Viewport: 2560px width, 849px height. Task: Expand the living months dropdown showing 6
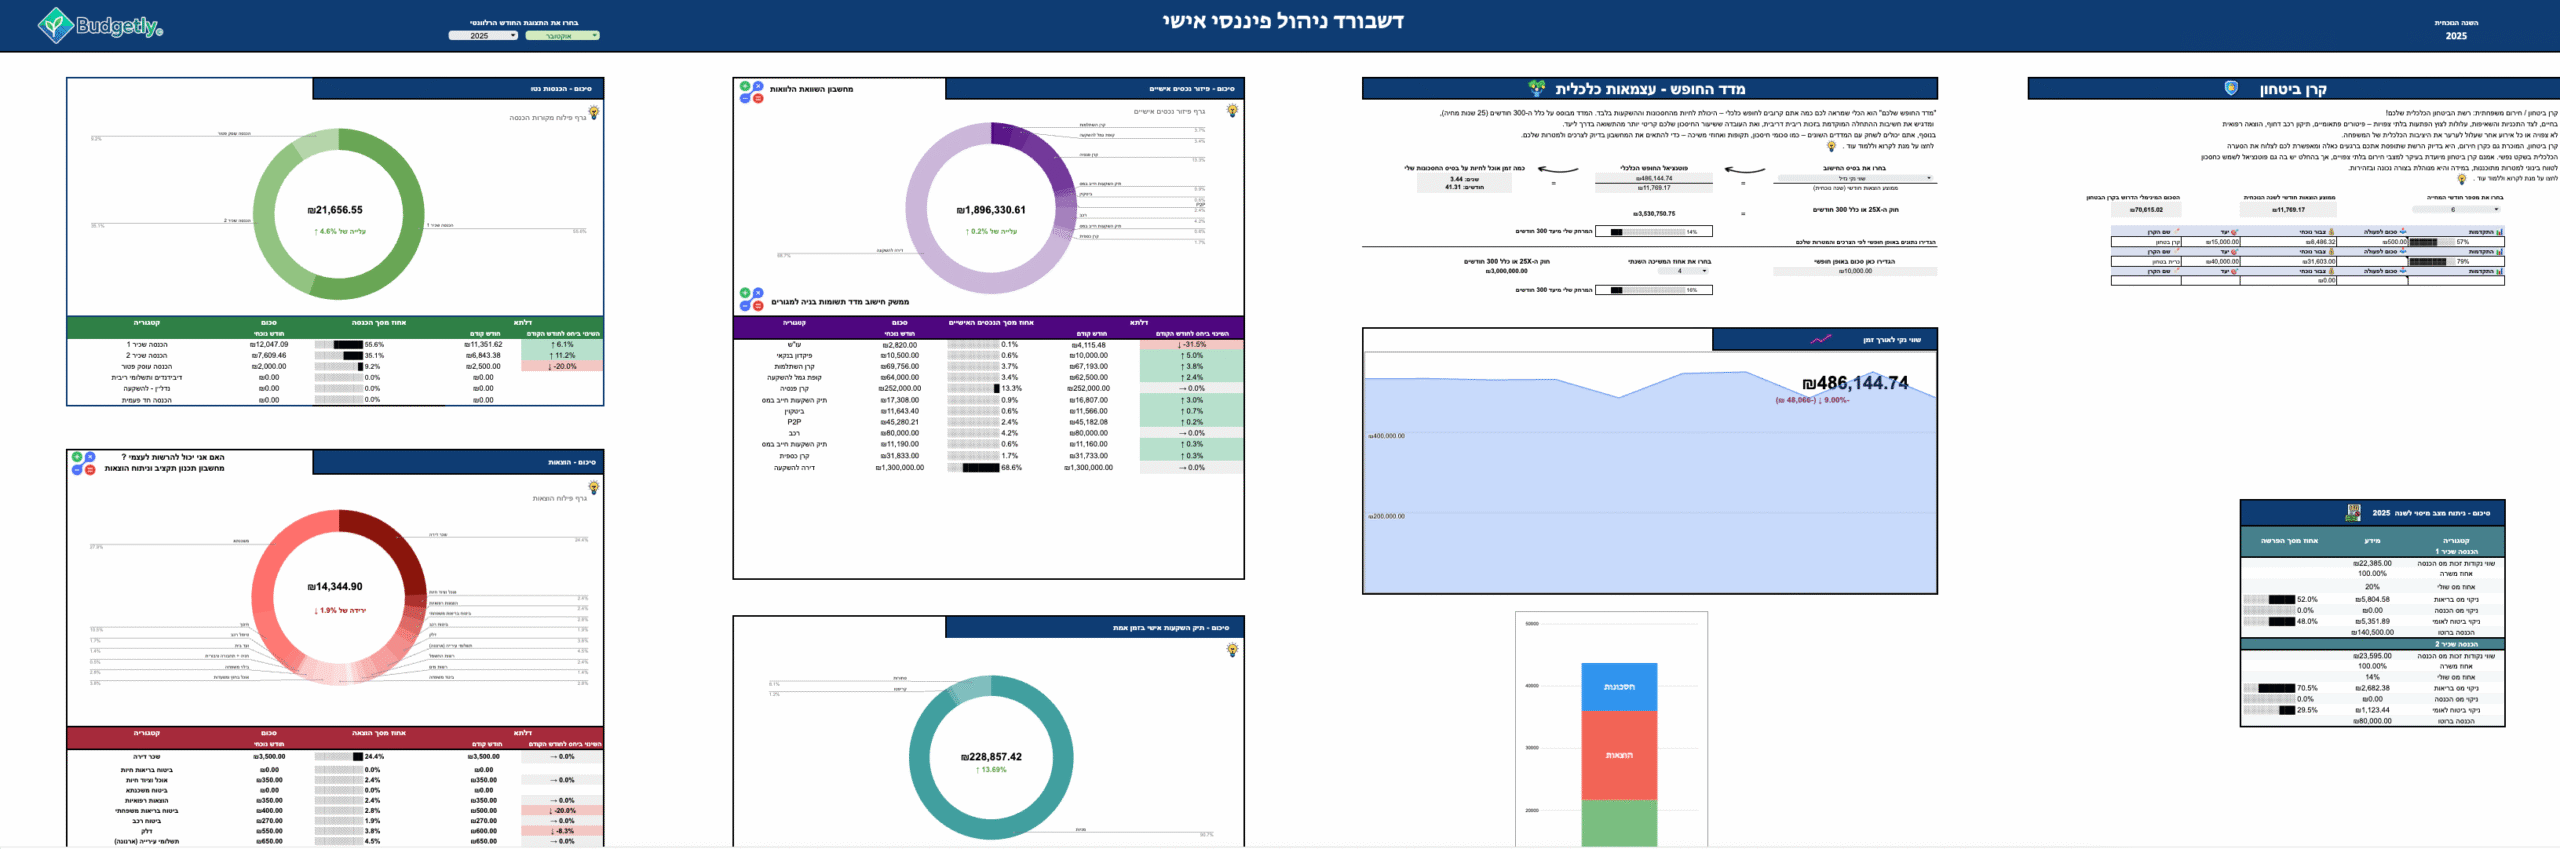click(x=2455, y=210)
